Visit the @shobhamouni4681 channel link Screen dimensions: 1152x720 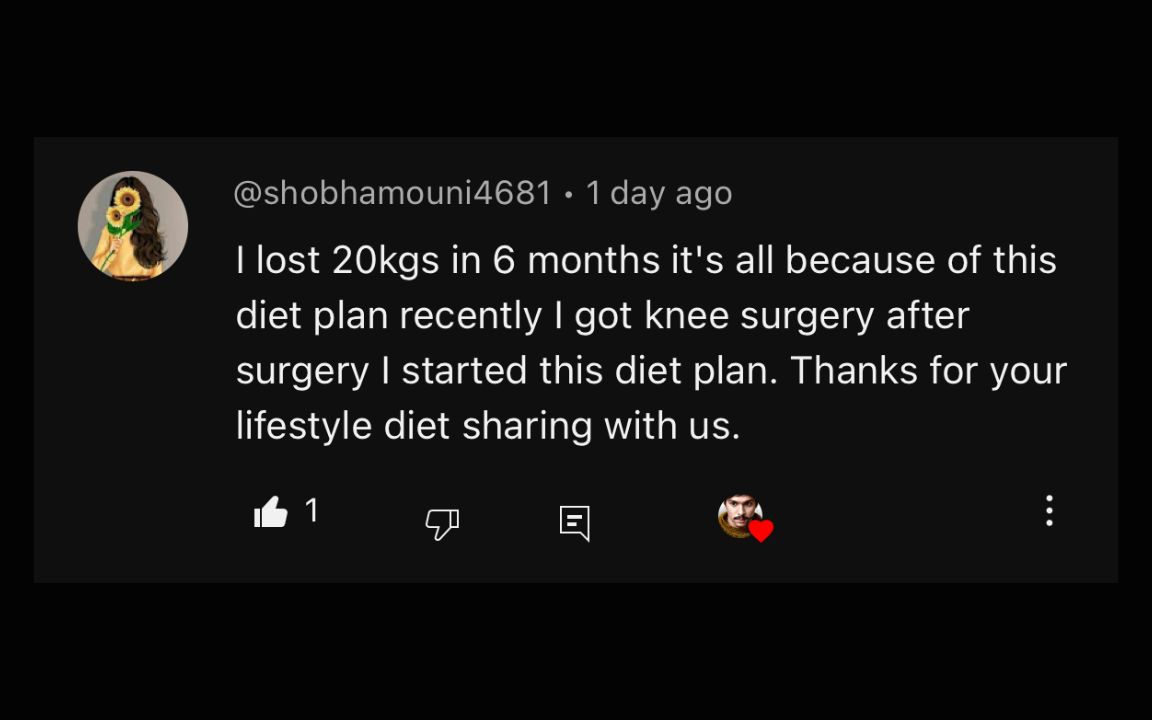pos(392,193)
